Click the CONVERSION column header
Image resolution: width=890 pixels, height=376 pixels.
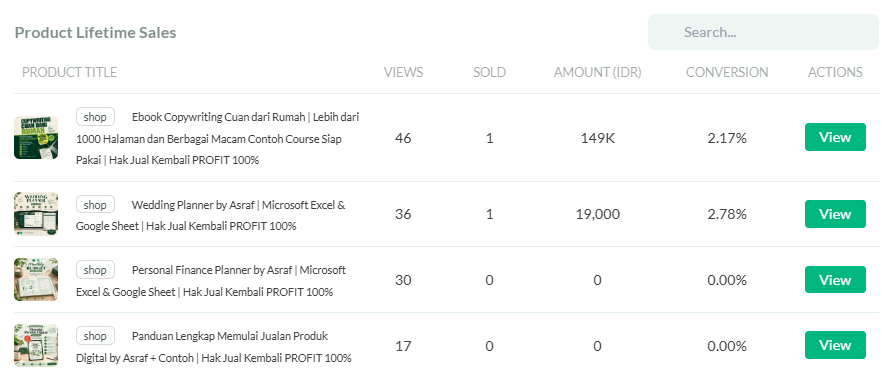tap(727, 72)
